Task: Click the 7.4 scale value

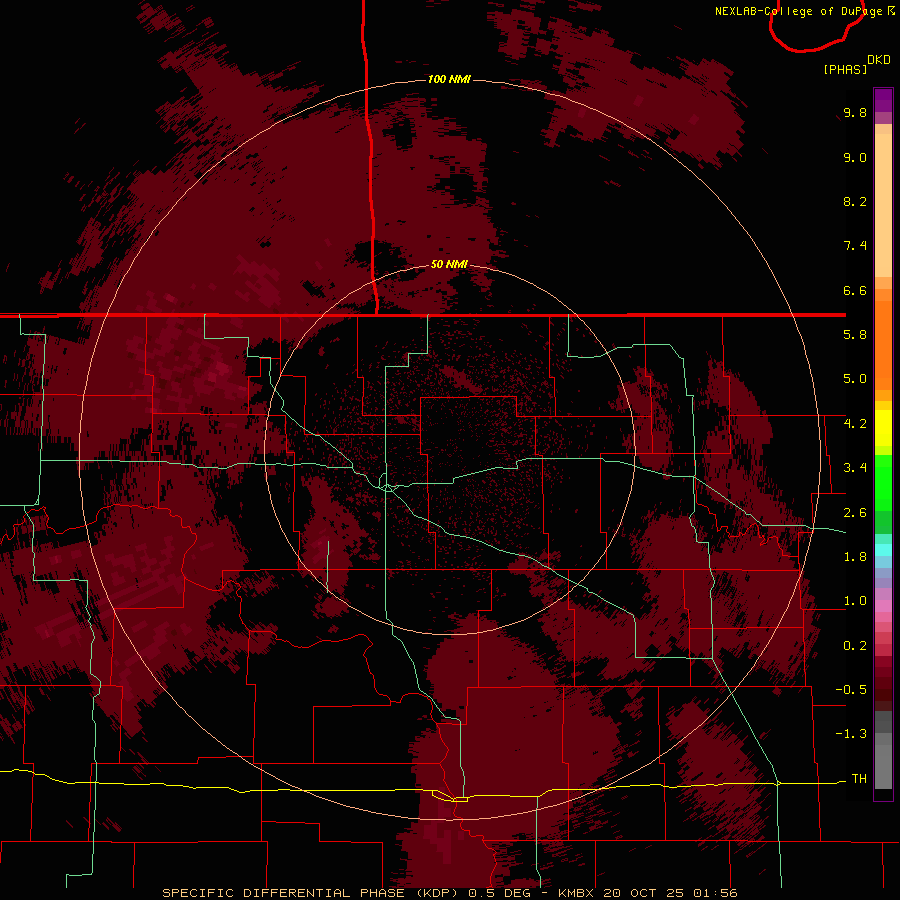Action: pos(855,246)
